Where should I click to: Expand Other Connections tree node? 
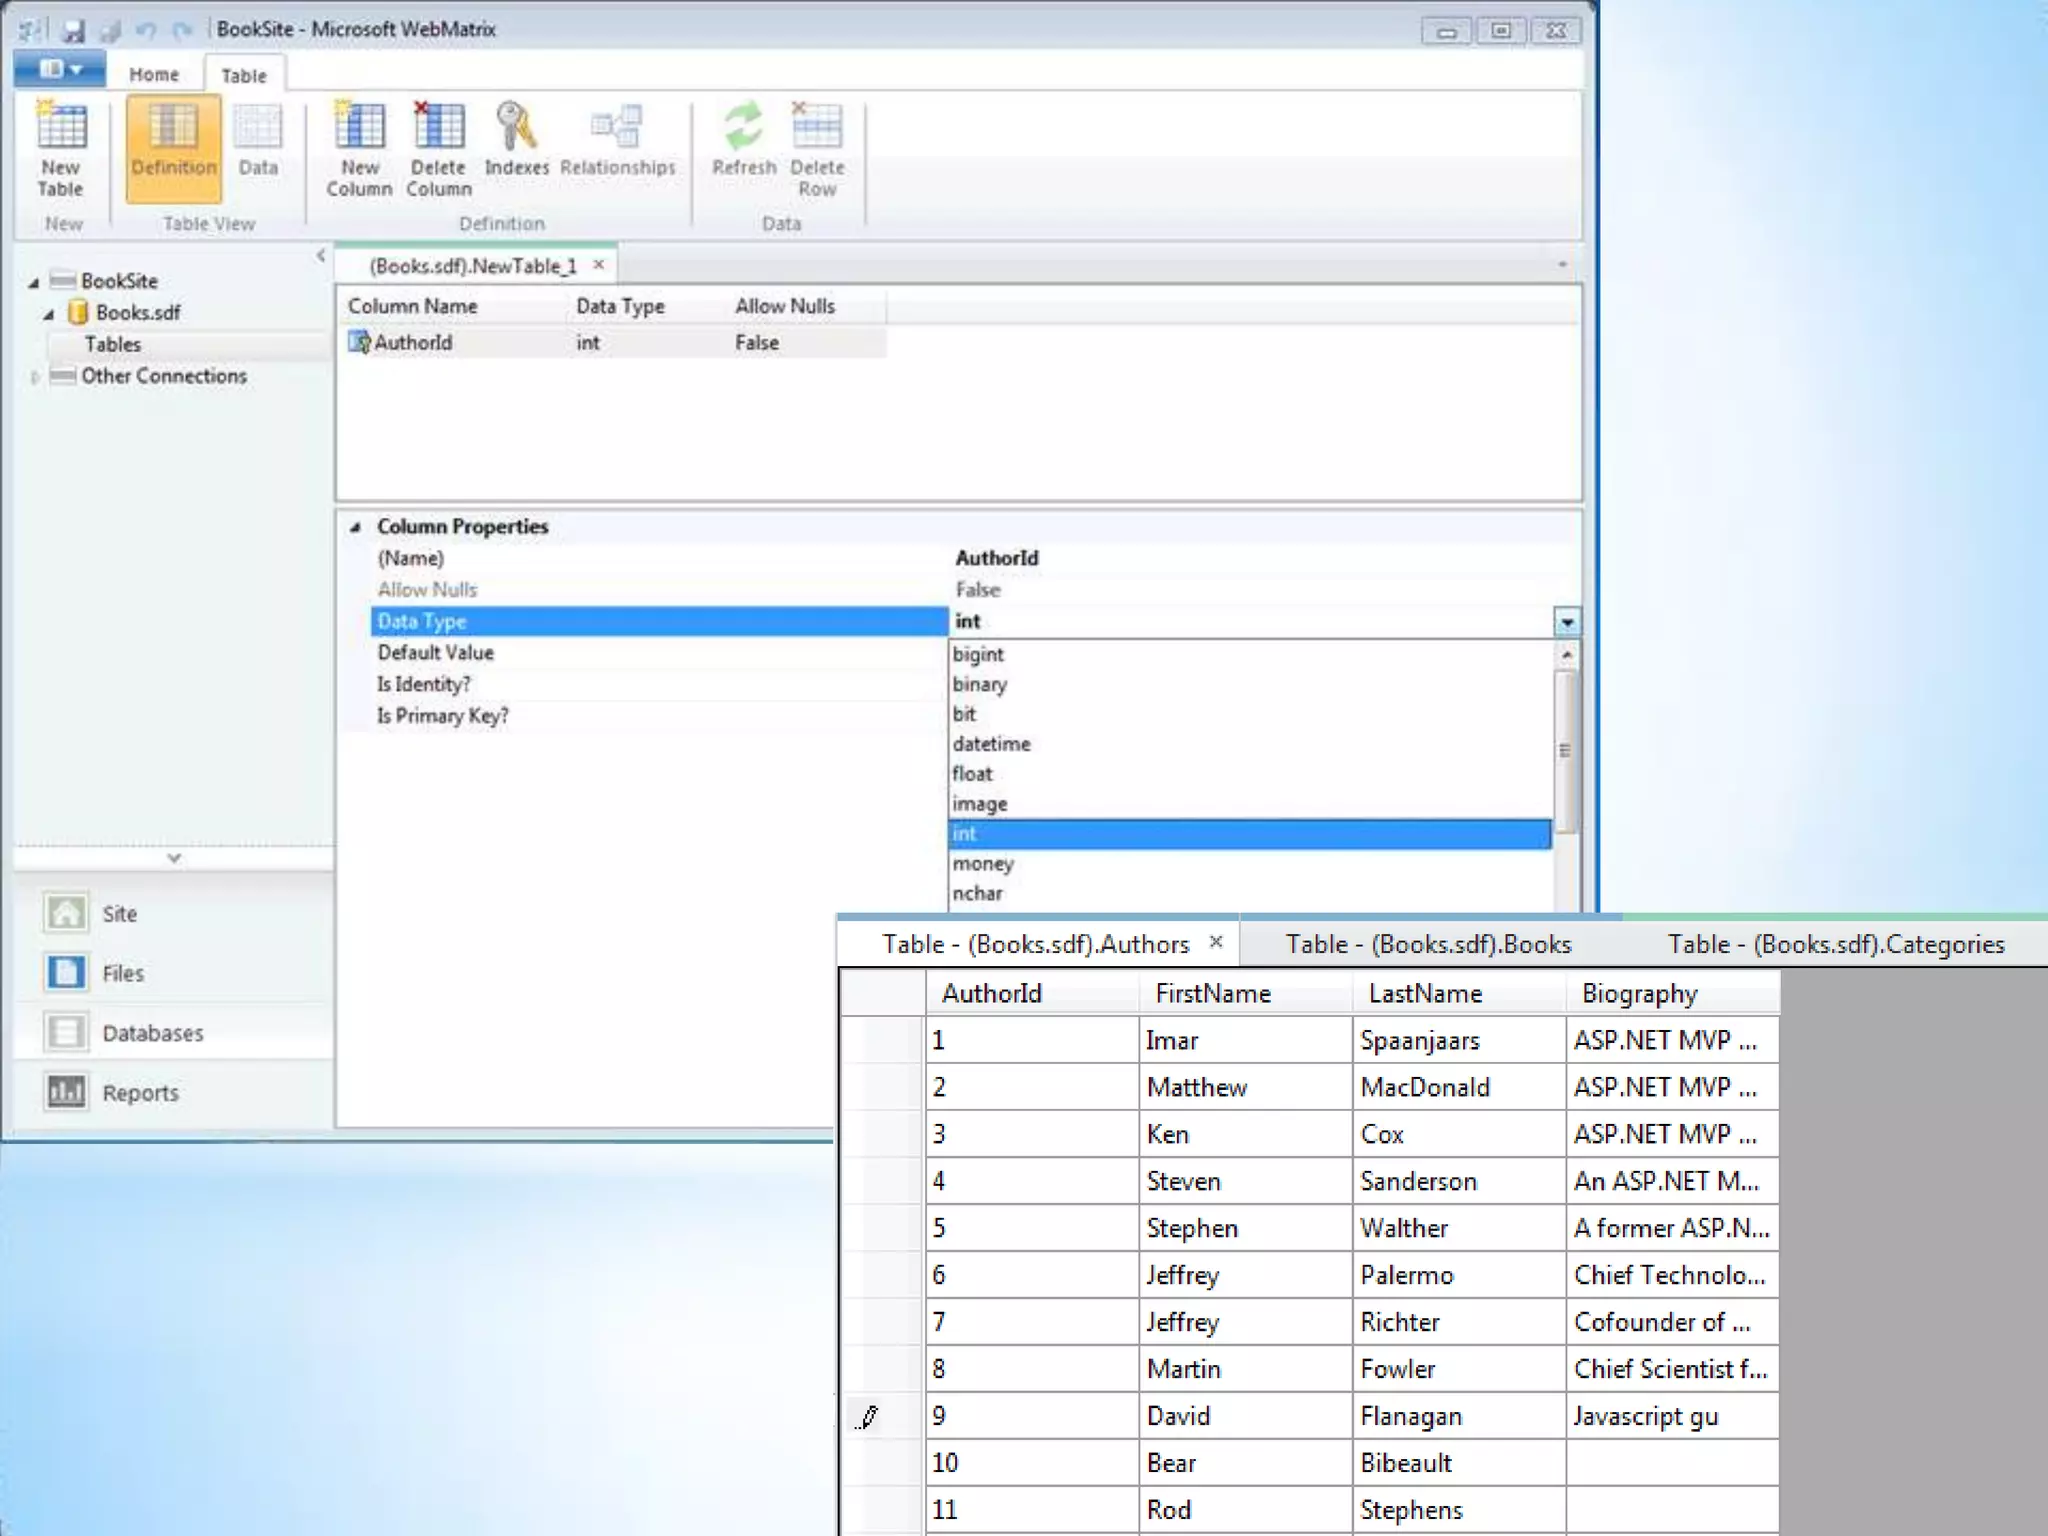click(x=35, y=377)
